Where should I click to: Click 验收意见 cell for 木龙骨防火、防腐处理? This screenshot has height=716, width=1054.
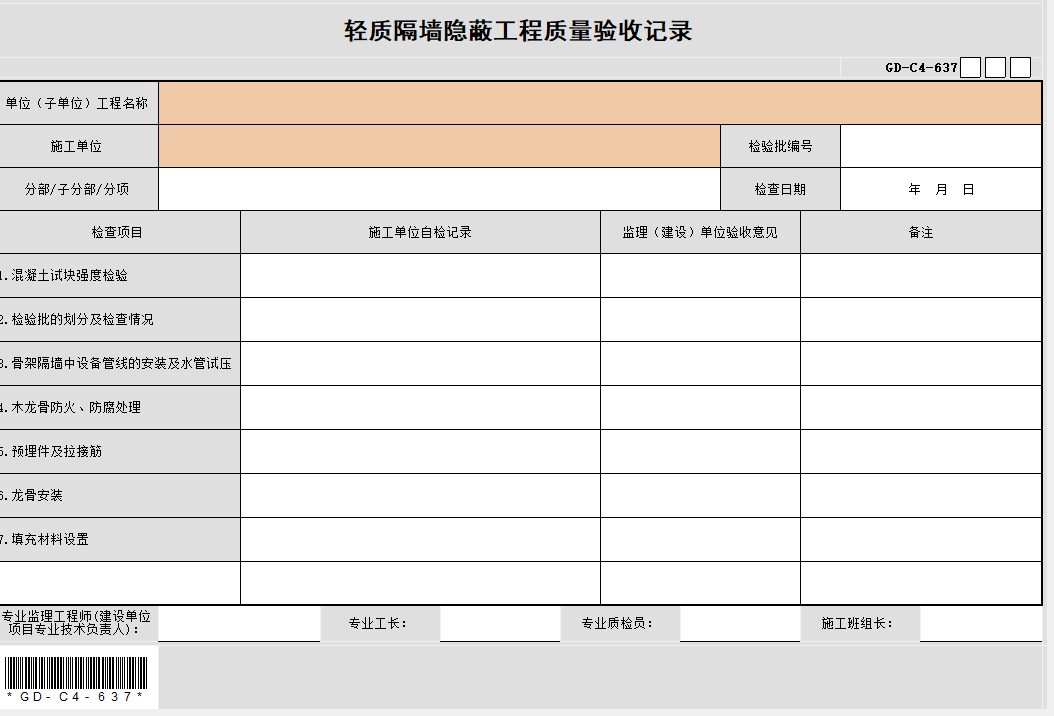click(x=700, y=407)
